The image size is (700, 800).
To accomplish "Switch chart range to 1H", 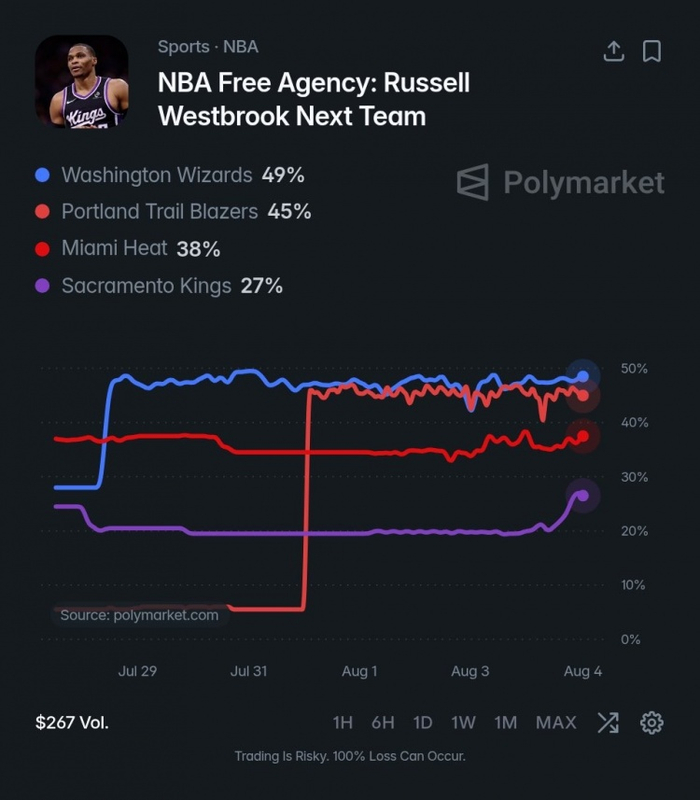I will click(343, 722).
